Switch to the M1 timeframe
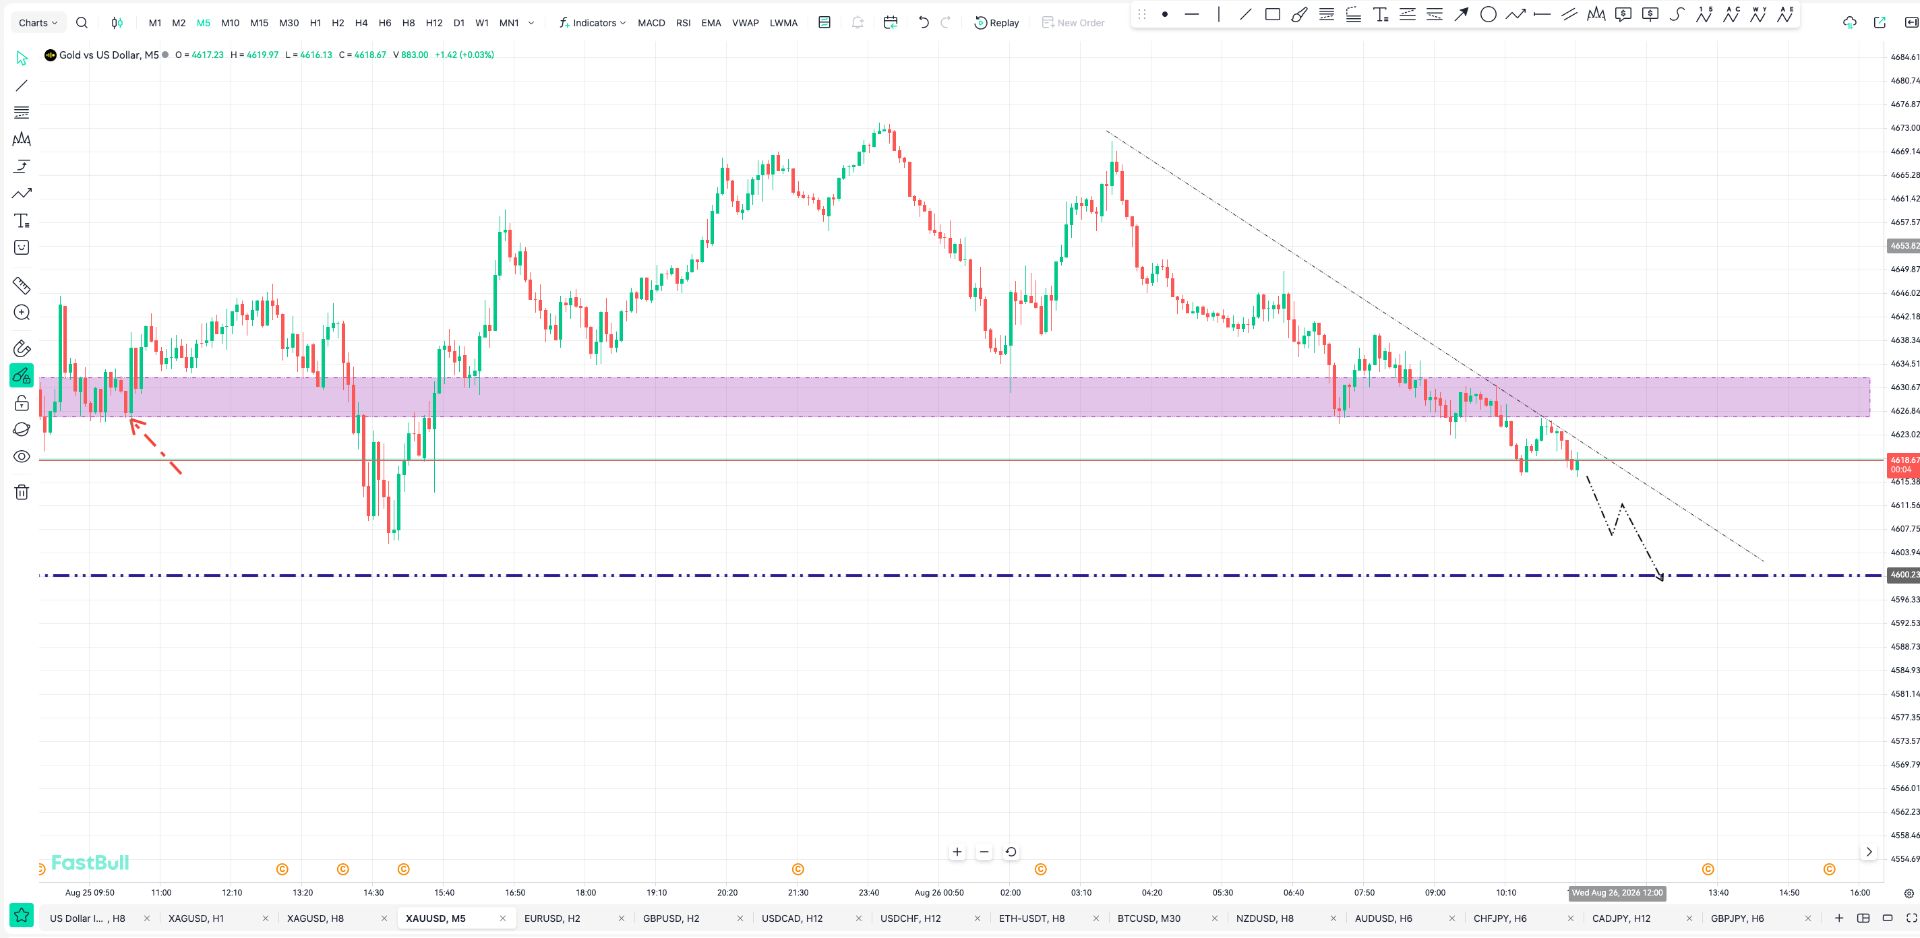 tap(155, 23)
